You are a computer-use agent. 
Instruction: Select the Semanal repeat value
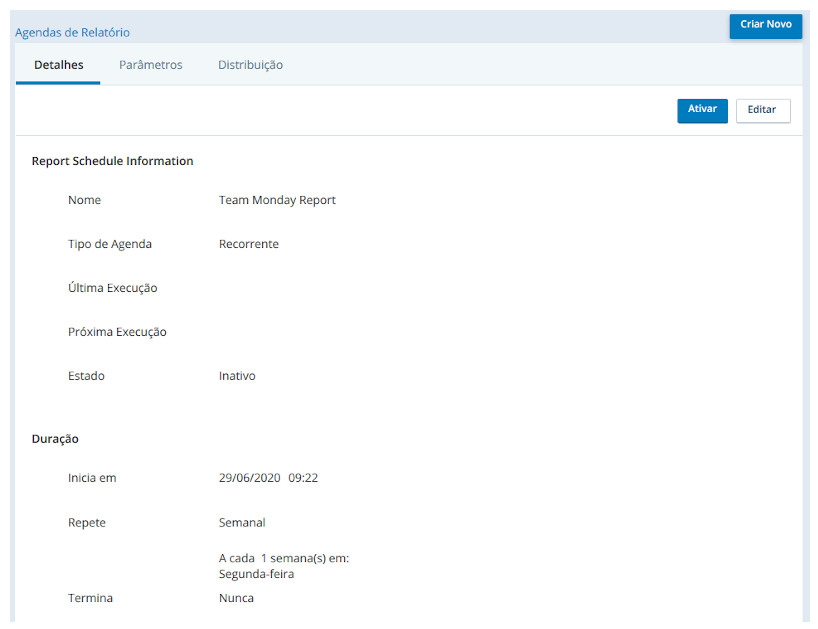(x=242, y=523)
